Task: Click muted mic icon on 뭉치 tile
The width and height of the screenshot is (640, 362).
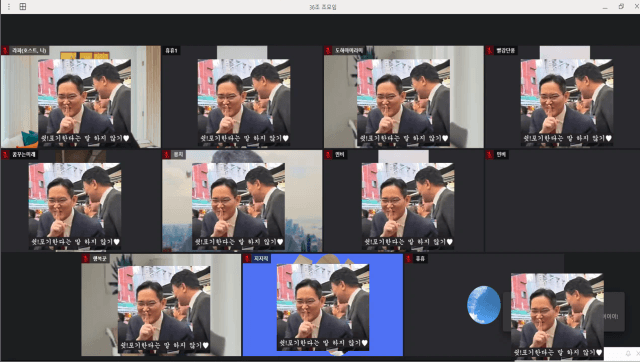Action: point(166,155)
